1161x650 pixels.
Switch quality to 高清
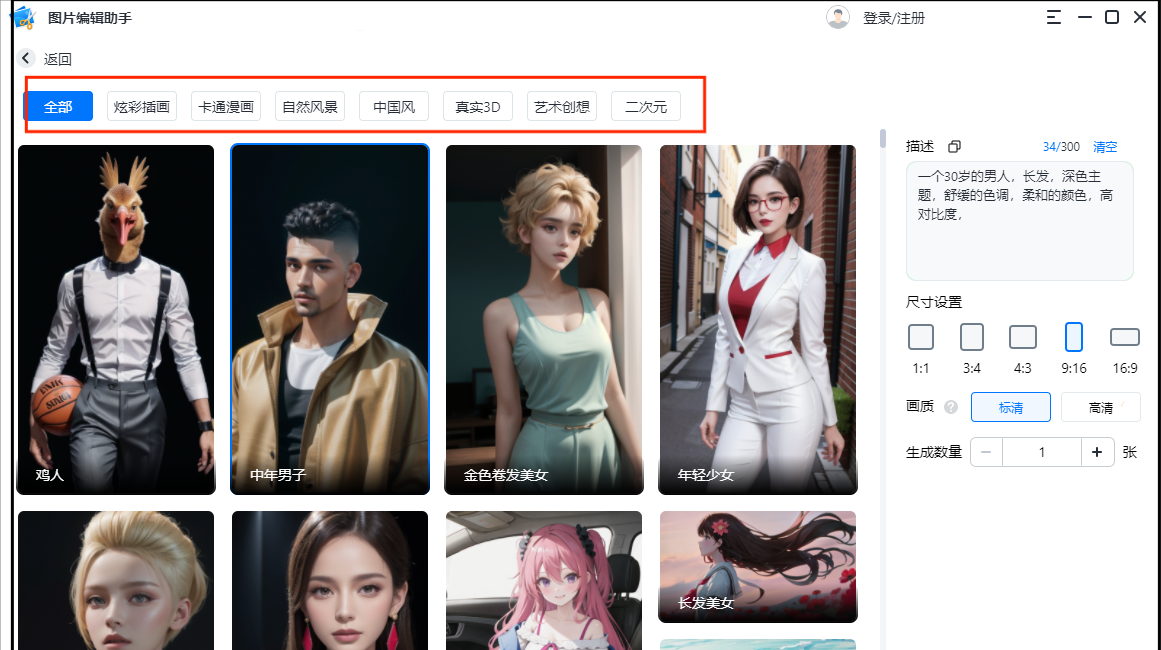(x=1100, y=407)
